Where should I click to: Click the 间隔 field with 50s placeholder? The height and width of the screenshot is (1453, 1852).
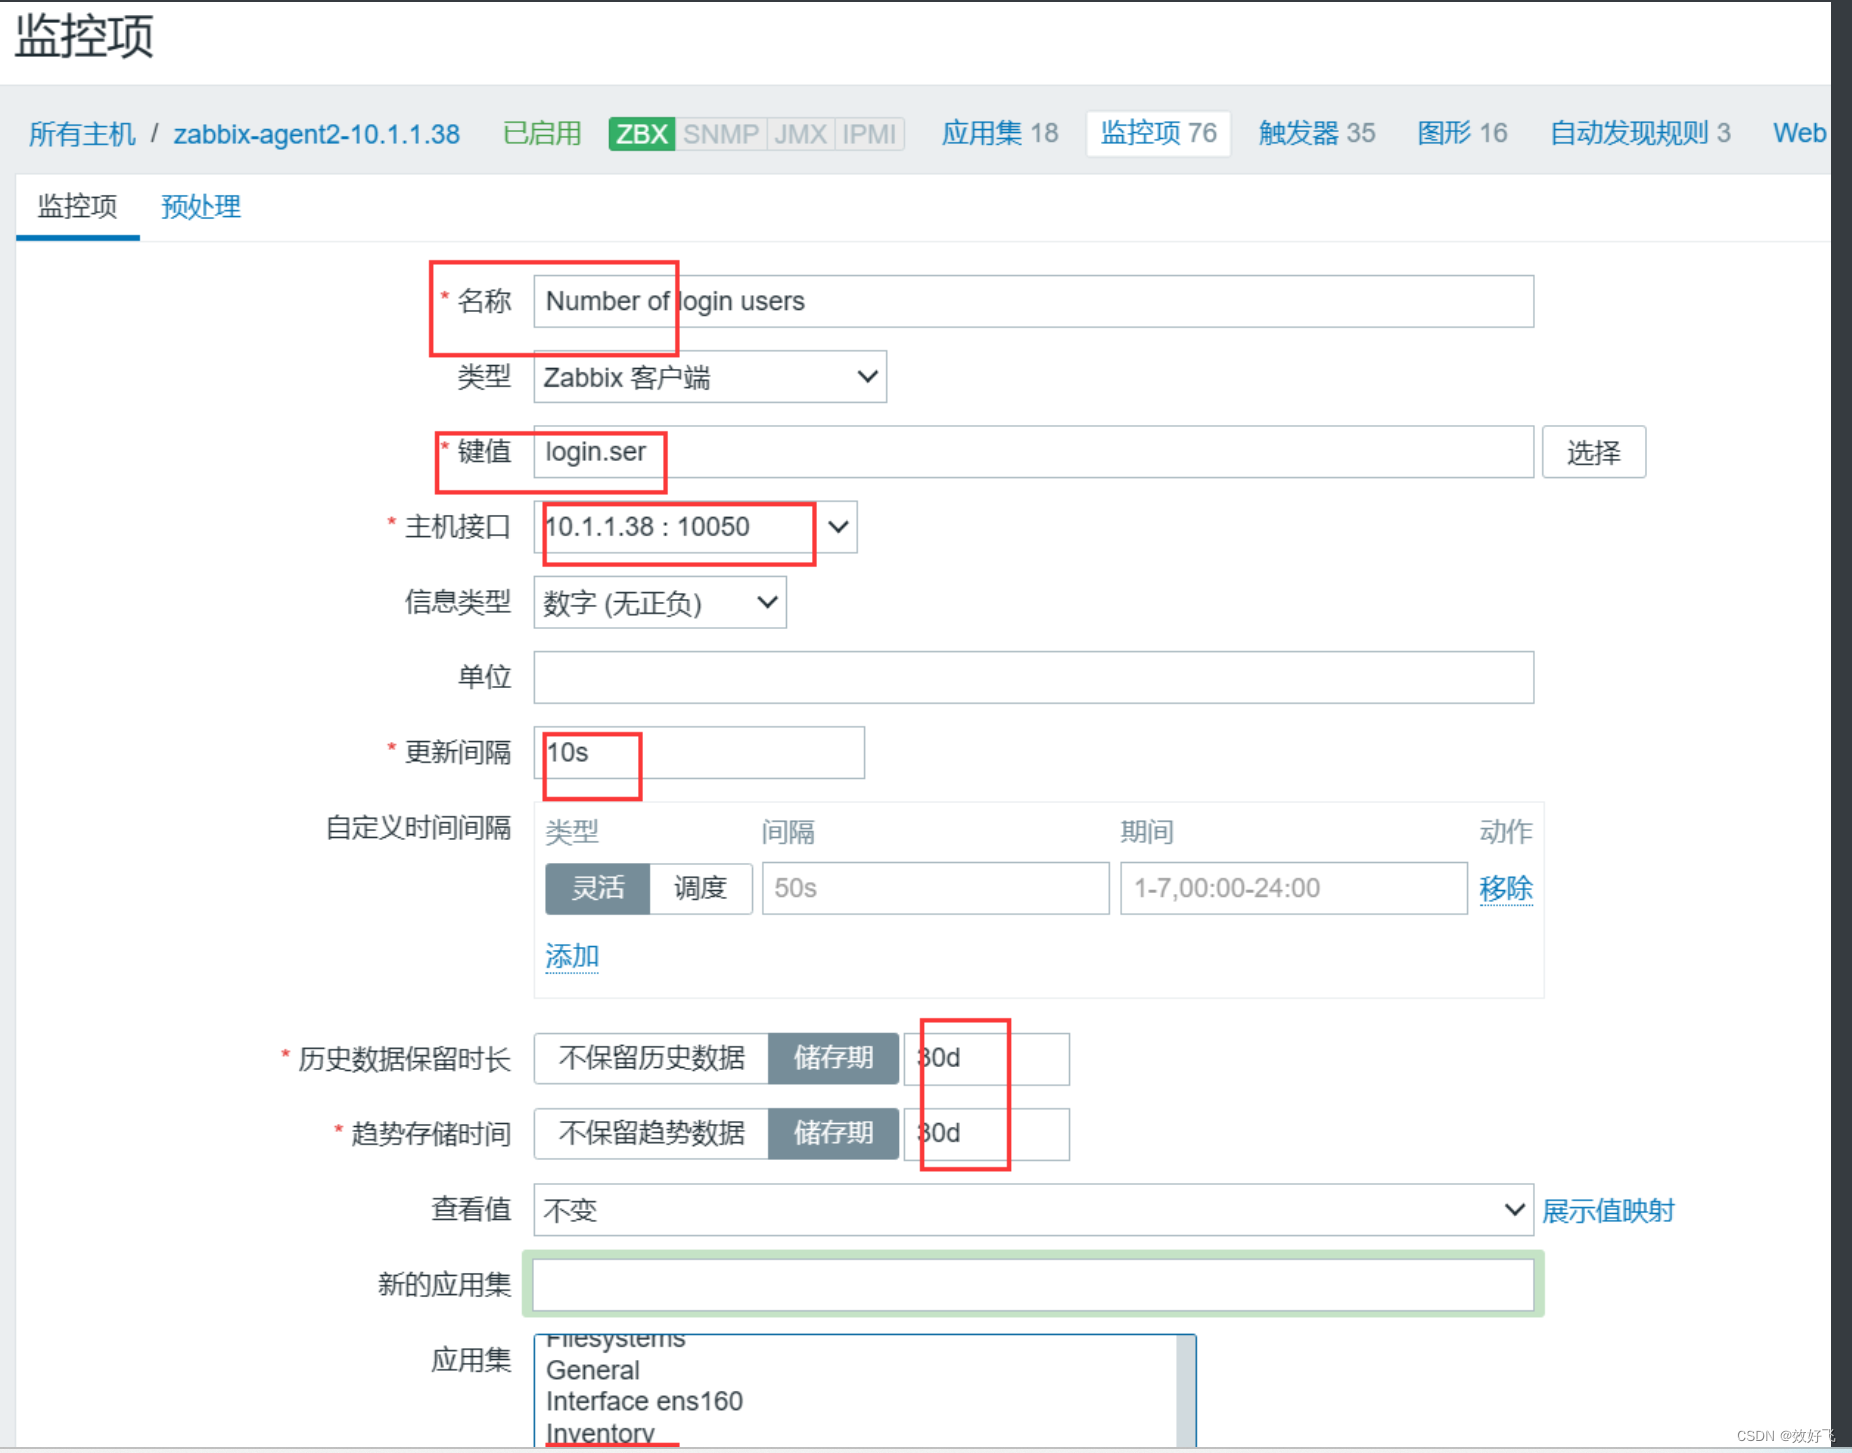tap(935, 888)
